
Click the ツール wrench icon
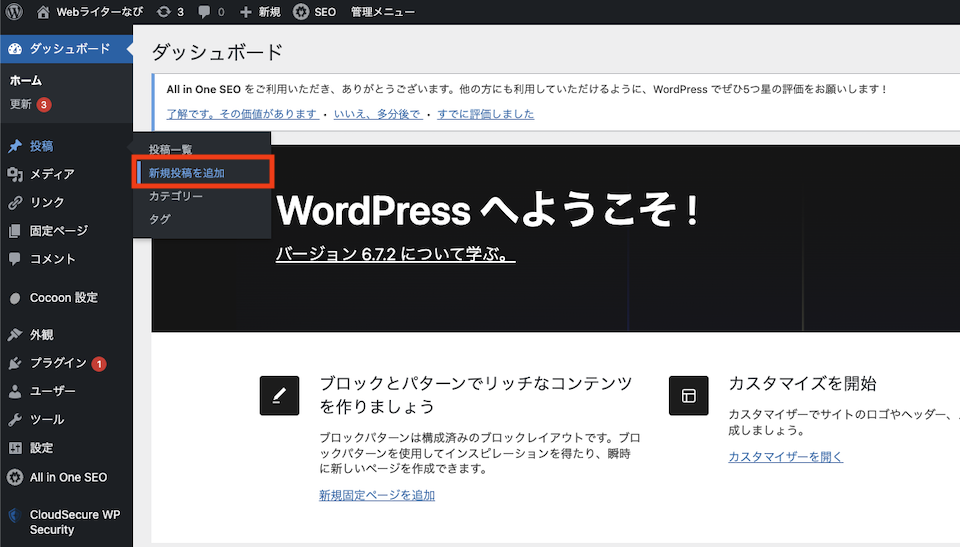pyautogui.click(x=15, y=420)
